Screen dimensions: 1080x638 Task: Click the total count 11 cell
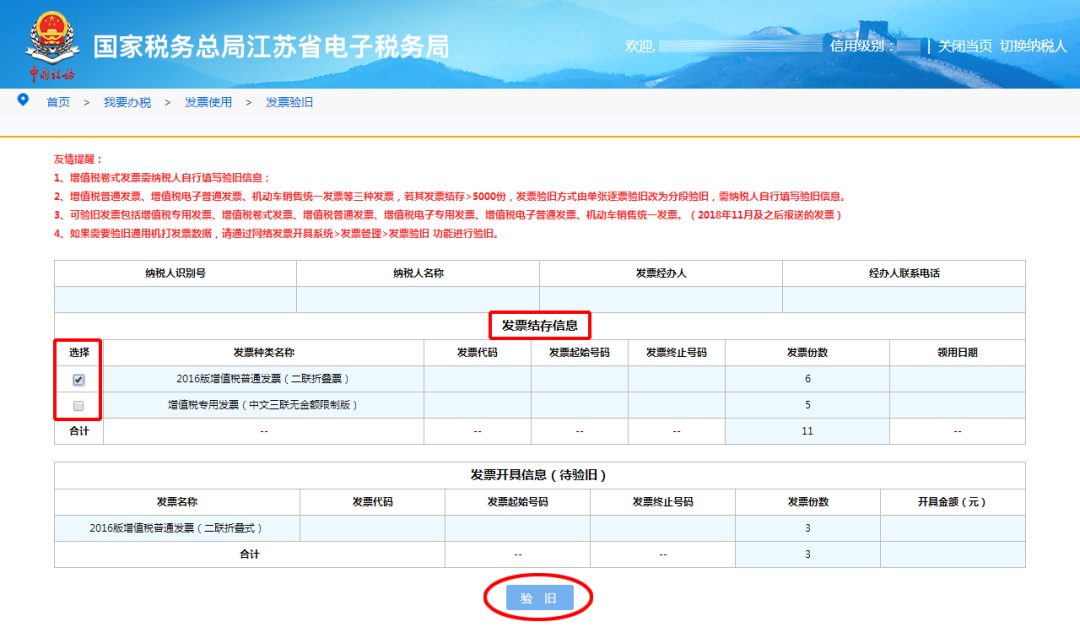pyautogui.click(x=807, y=431)
